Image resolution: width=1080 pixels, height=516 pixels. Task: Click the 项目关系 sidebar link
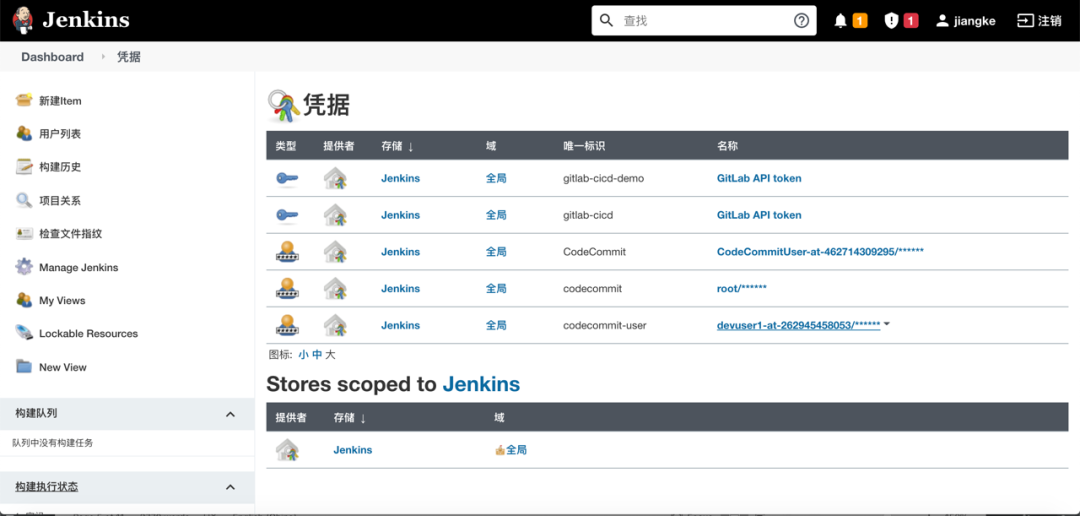pyautogui.click(x=60, y=200)
